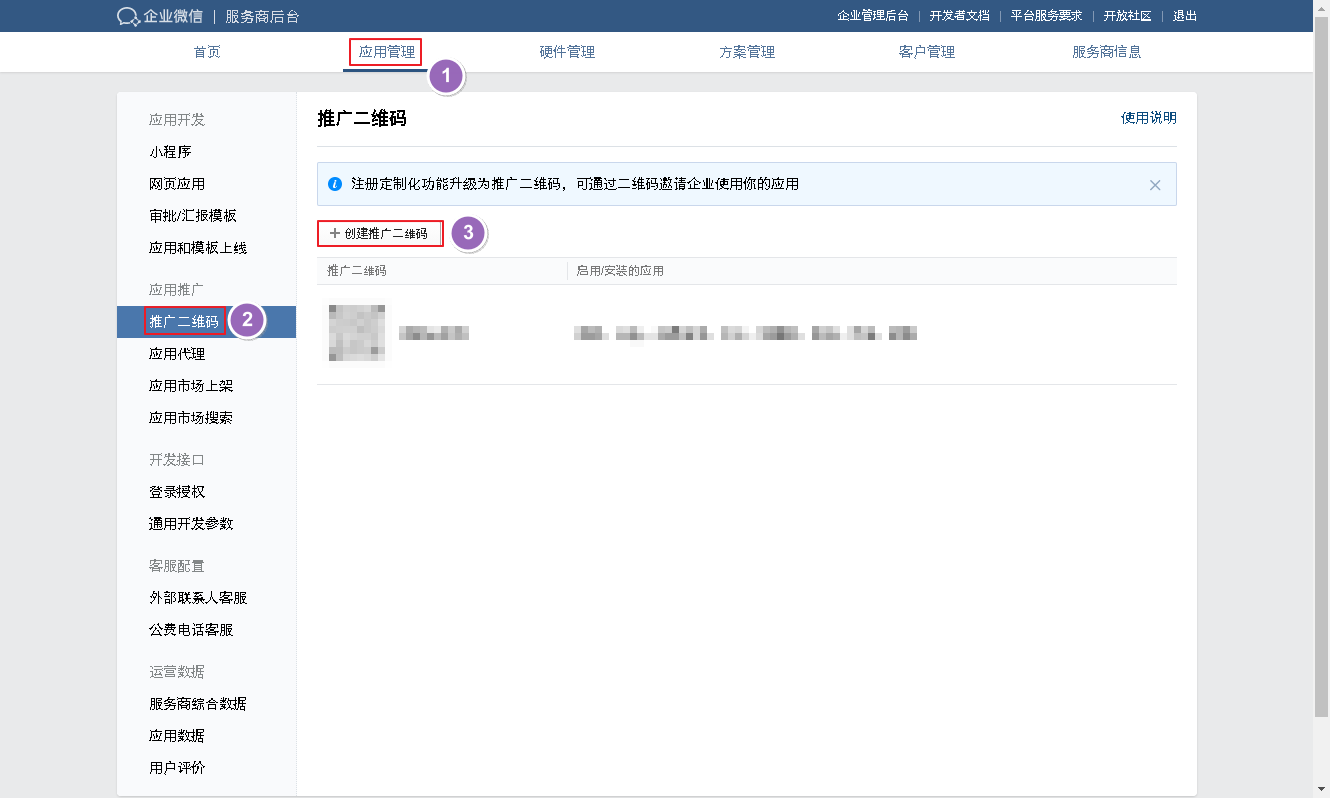The height and width of the screenshot is (798, 1330).
Task: Click the blurred QR code thumbnail
Action: click(x=357, y=333)
